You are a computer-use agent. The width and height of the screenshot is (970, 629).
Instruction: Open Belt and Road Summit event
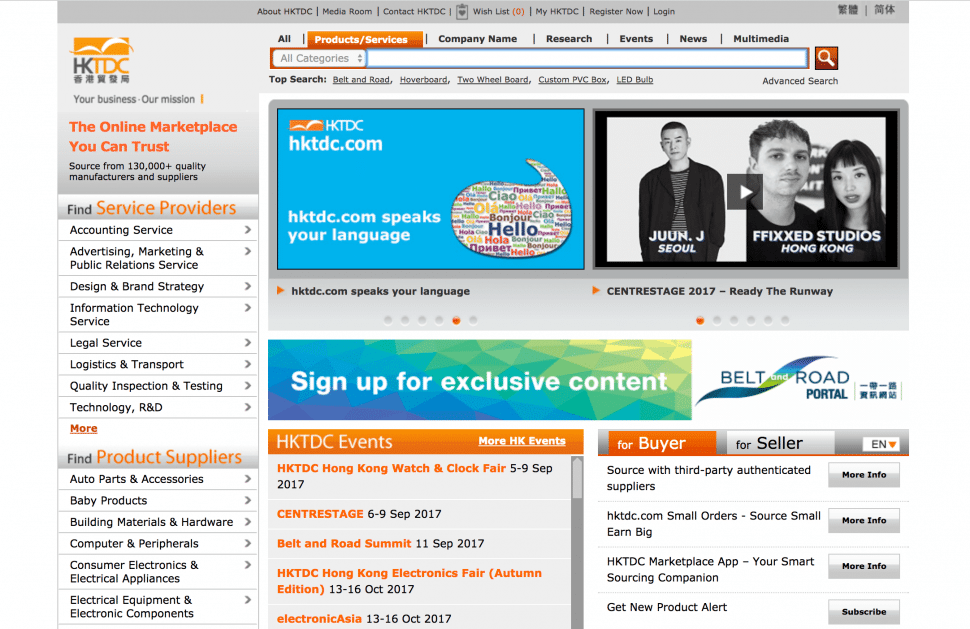point(344,544)
